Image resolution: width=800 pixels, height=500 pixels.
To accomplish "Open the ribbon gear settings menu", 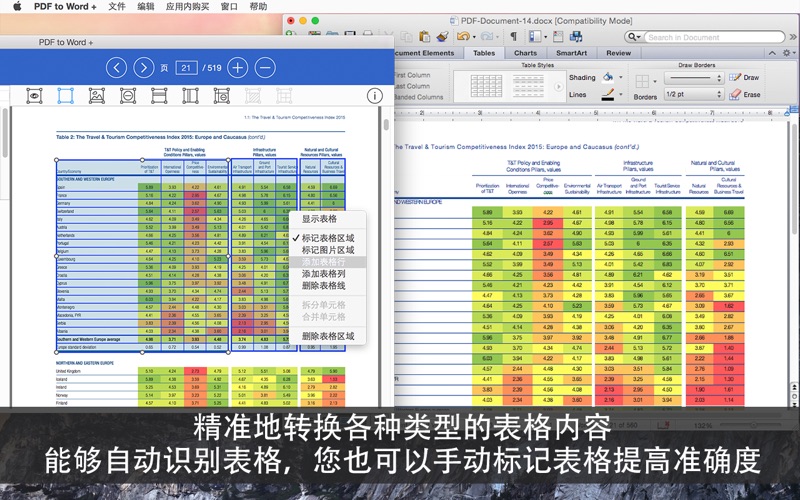I will [x=789, y=53].
